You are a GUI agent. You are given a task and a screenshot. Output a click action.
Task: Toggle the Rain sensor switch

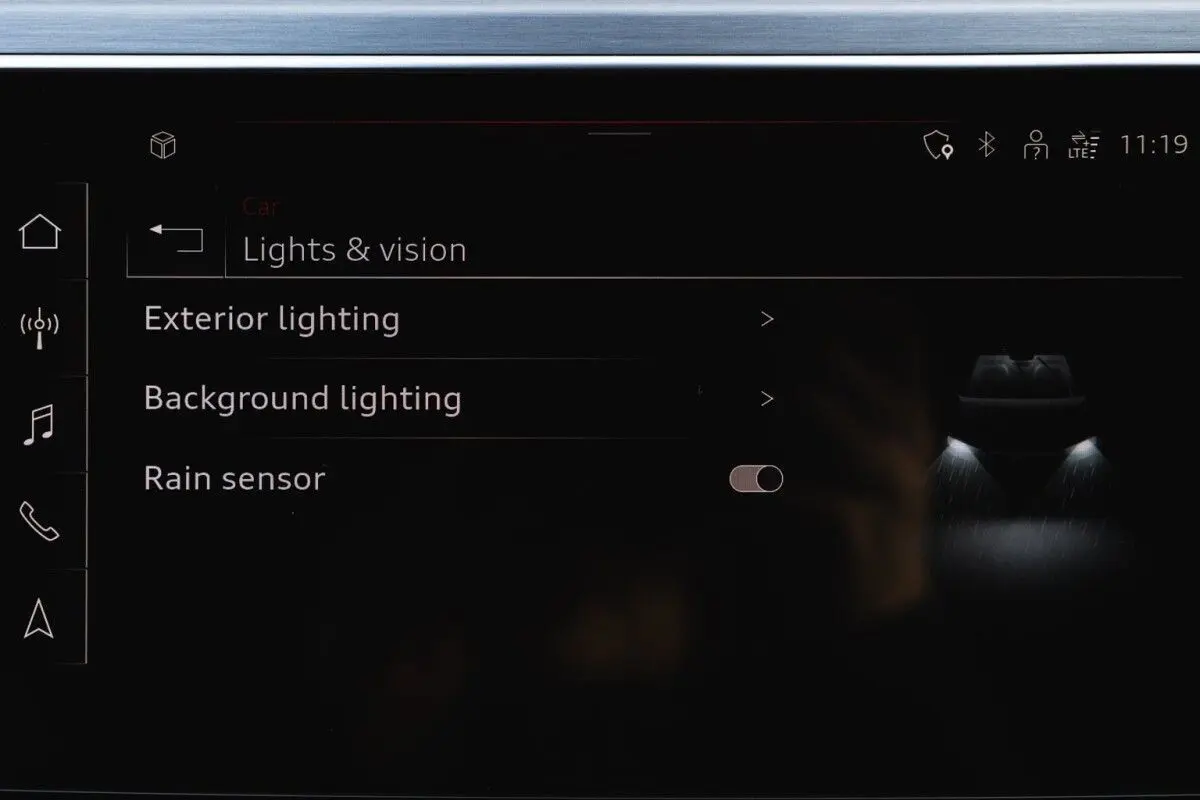click(756, 479)
